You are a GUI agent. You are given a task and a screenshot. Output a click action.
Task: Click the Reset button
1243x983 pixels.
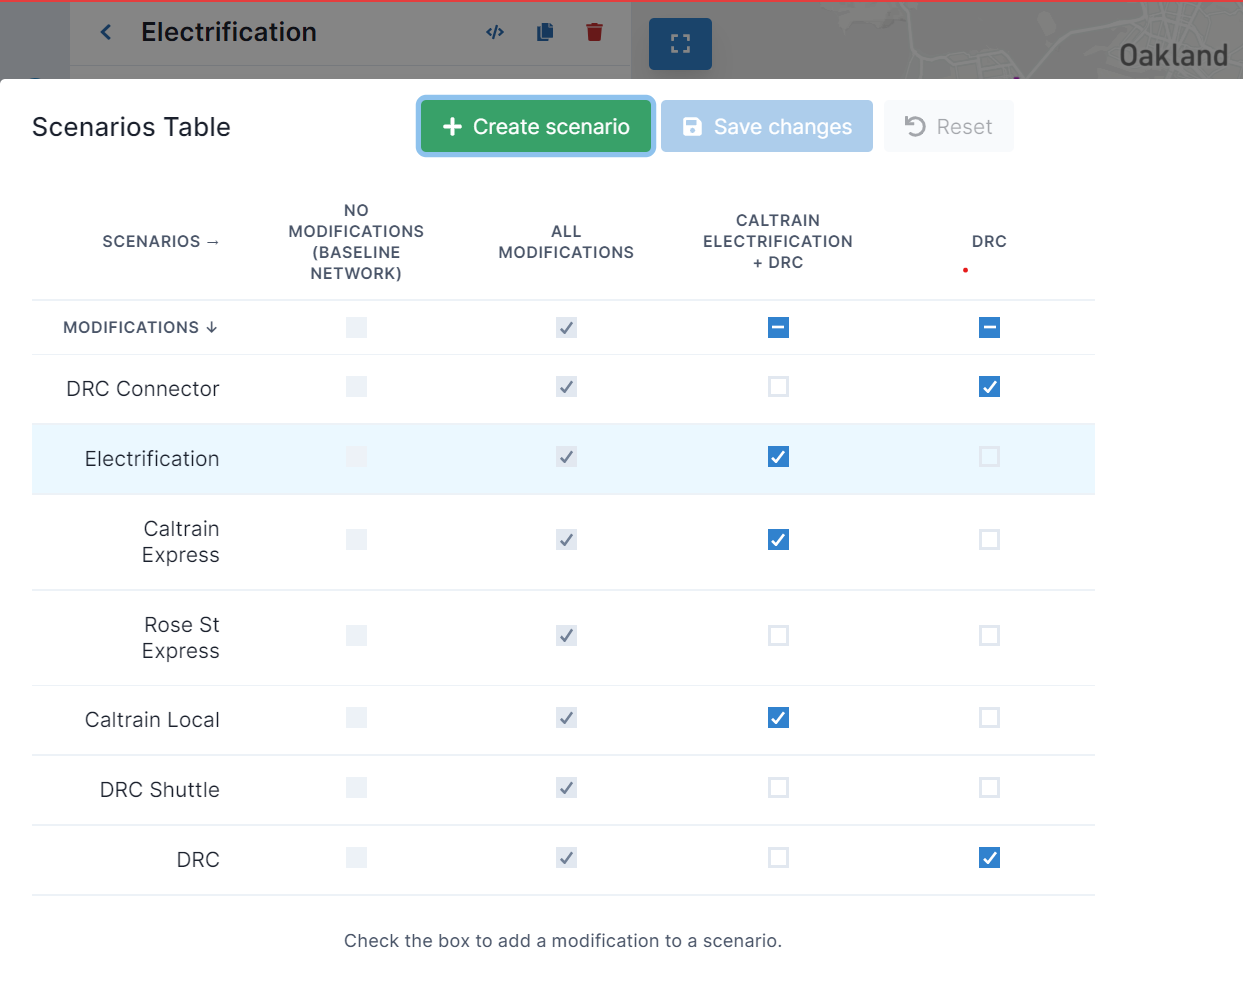coord(948,126)
